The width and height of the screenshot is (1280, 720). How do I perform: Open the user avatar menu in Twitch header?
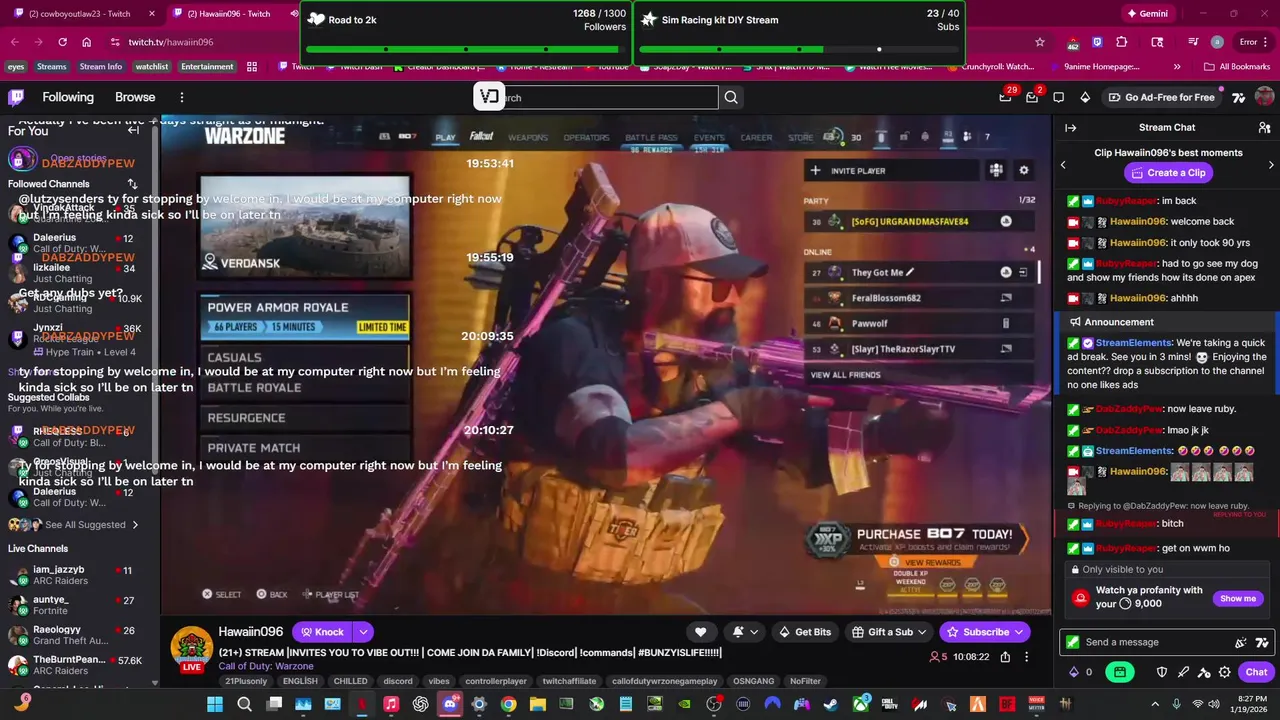coord(1264,97)
